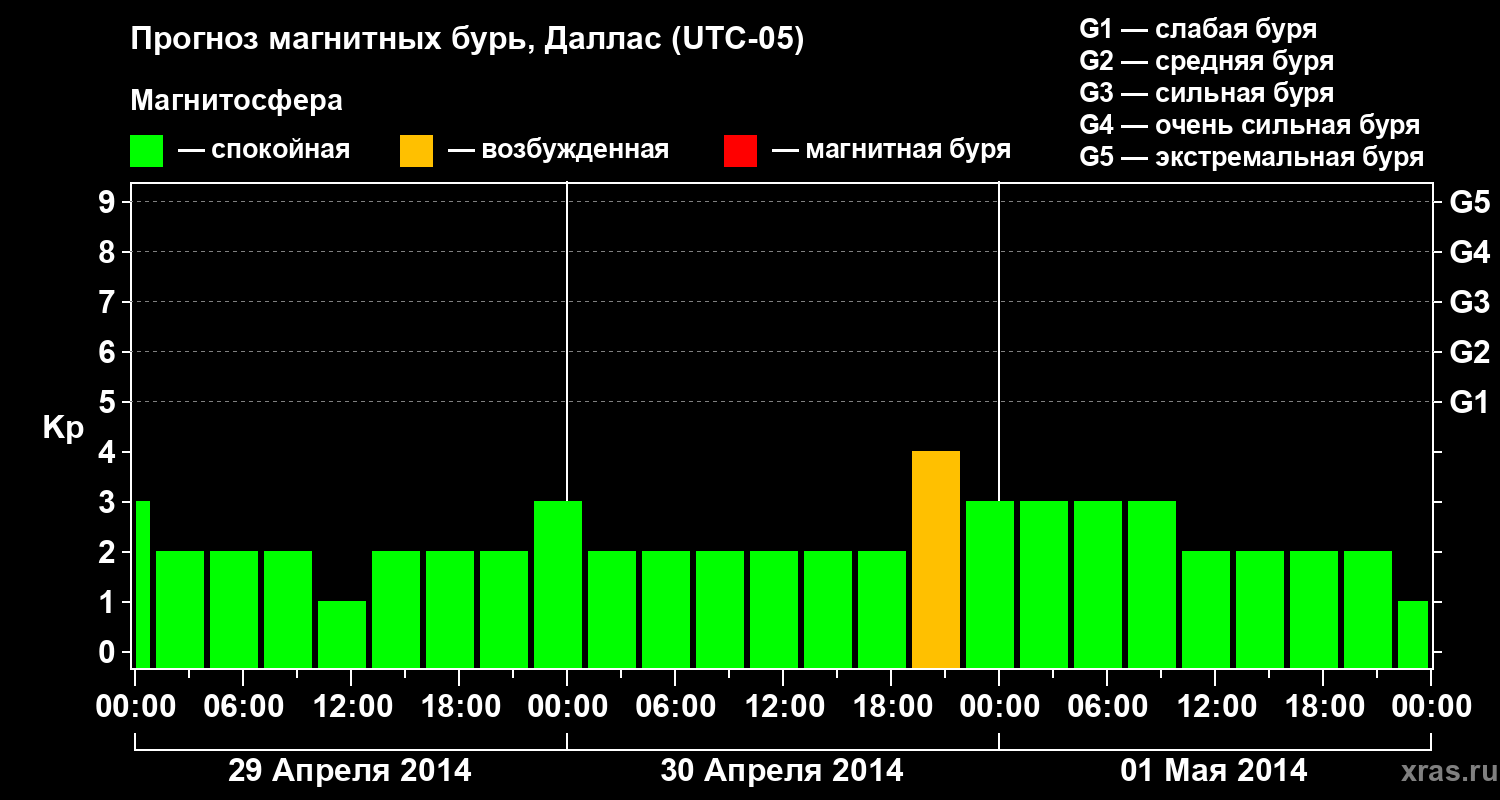Click the '— возбужденная' legend label
The image size is (1500, 800).
point(558,151)
